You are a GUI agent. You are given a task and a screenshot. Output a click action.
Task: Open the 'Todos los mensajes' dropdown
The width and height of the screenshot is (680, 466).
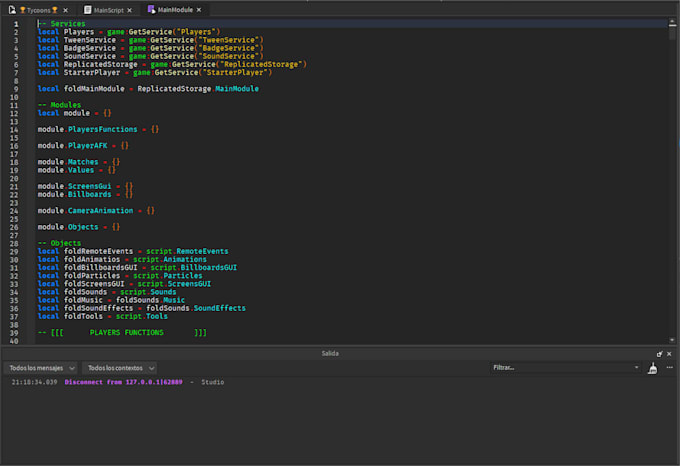[x=40, y=368]
